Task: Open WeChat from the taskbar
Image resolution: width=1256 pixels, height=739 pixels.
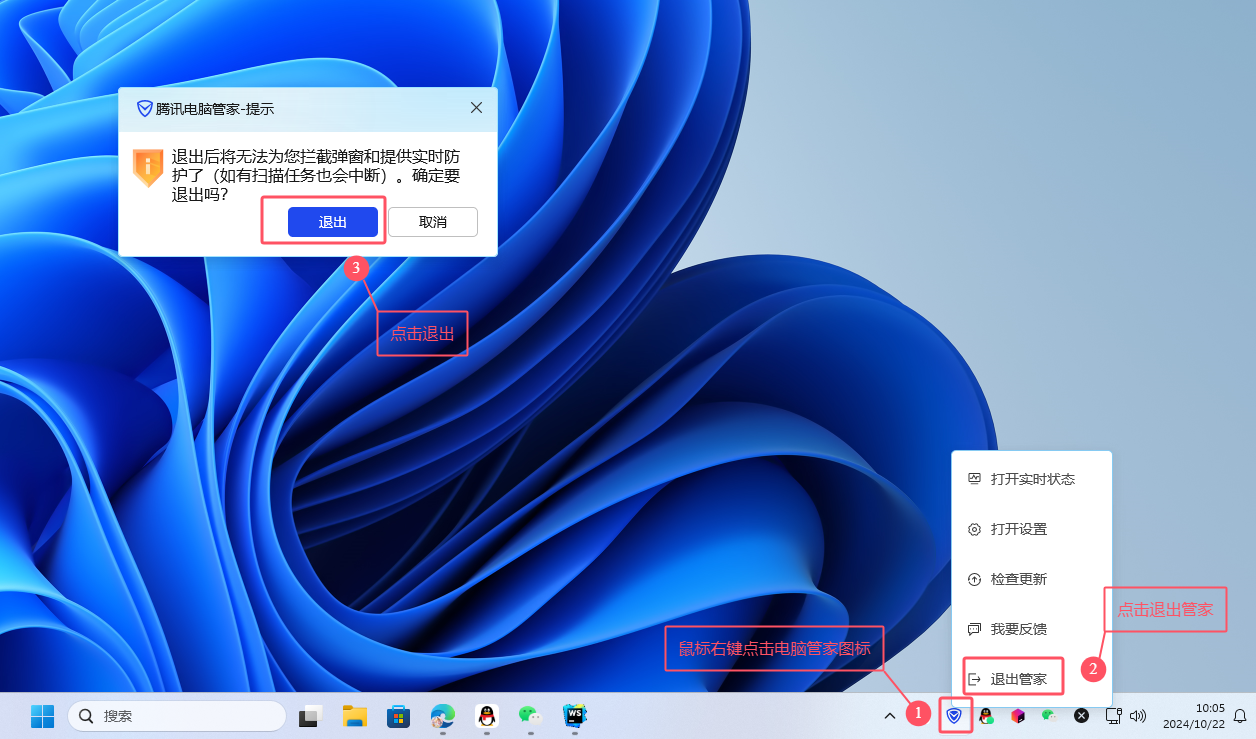Action: (530, 716)
